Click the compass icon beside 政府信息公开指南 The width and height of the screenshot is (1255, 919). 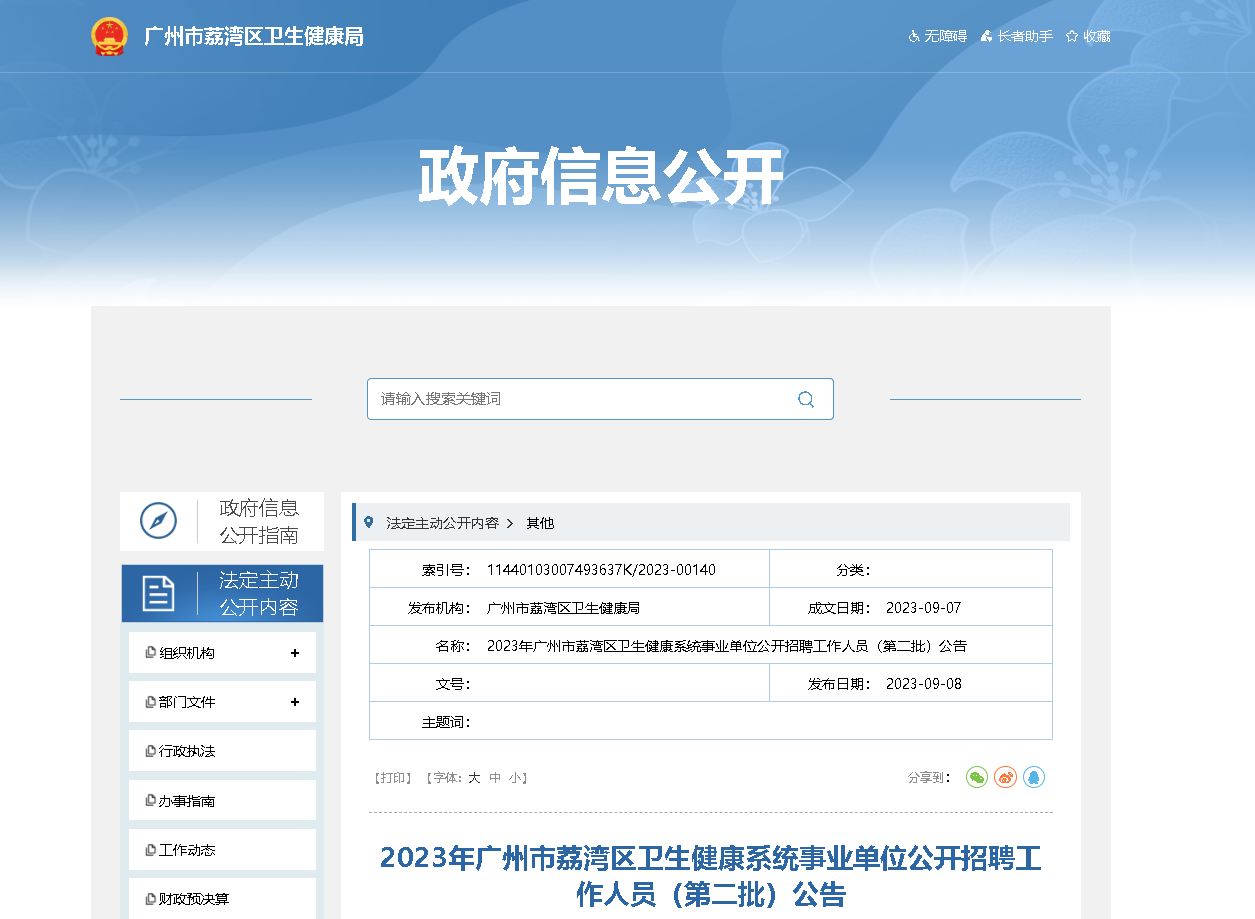click(x=158, y=521)
